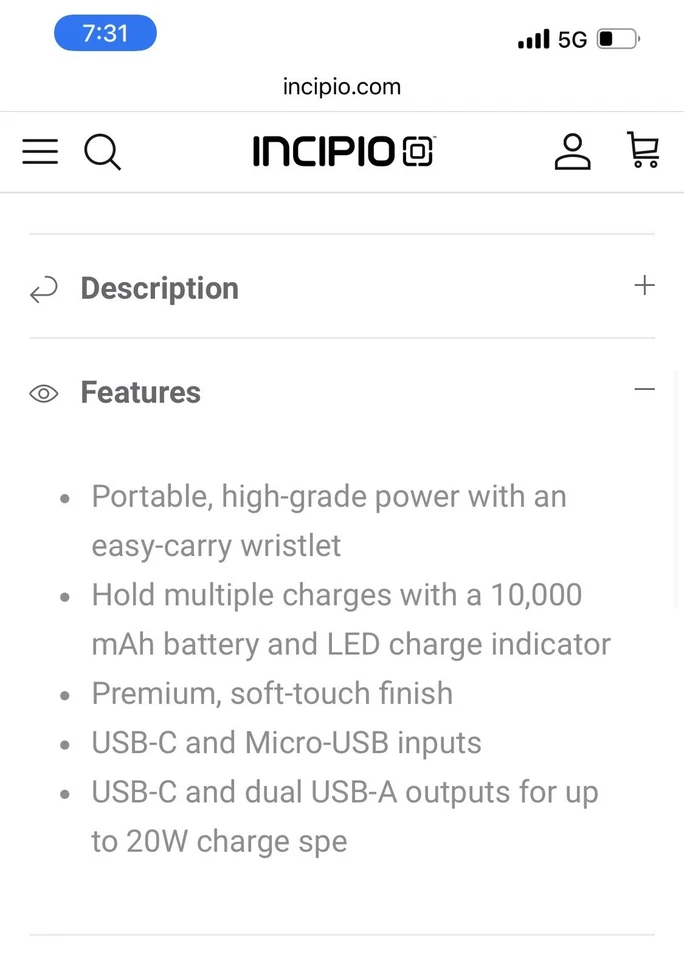The width and height of the screenshot is (684, 960).
Task: Toggle the eye icon next to Features
Action: tap(43, 393)
